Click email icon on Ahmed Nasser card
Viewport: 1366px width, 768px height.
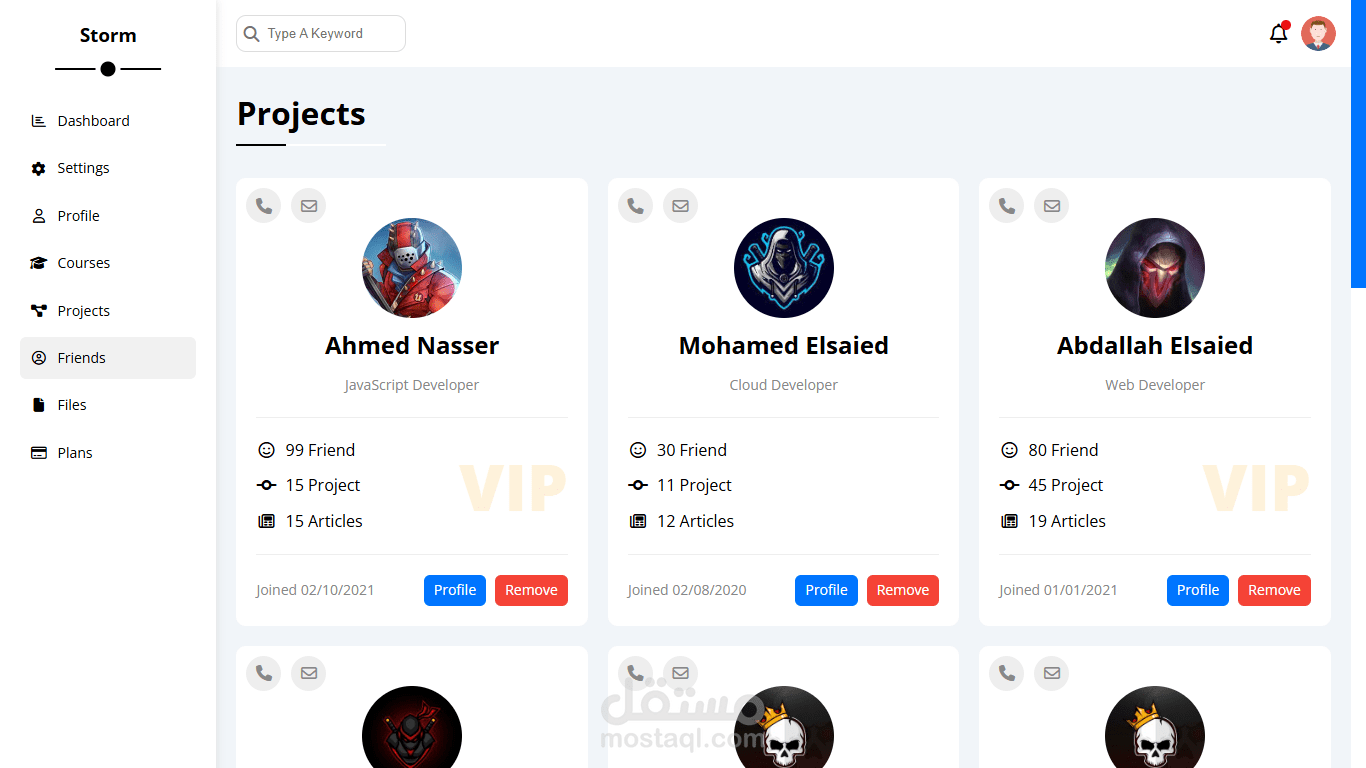(309, 206)
